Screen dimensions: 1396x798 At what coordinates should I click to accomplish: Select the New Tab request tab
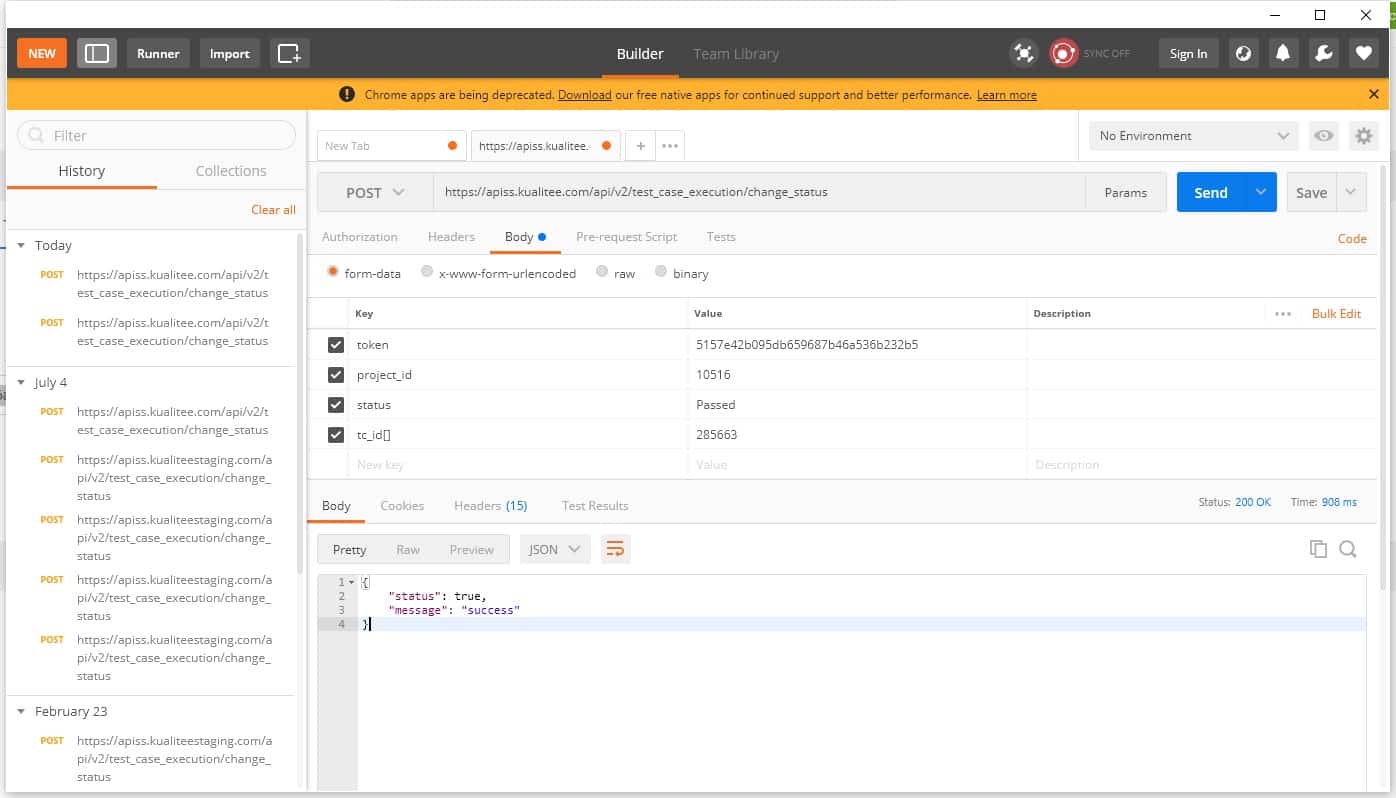coord(392,146)
